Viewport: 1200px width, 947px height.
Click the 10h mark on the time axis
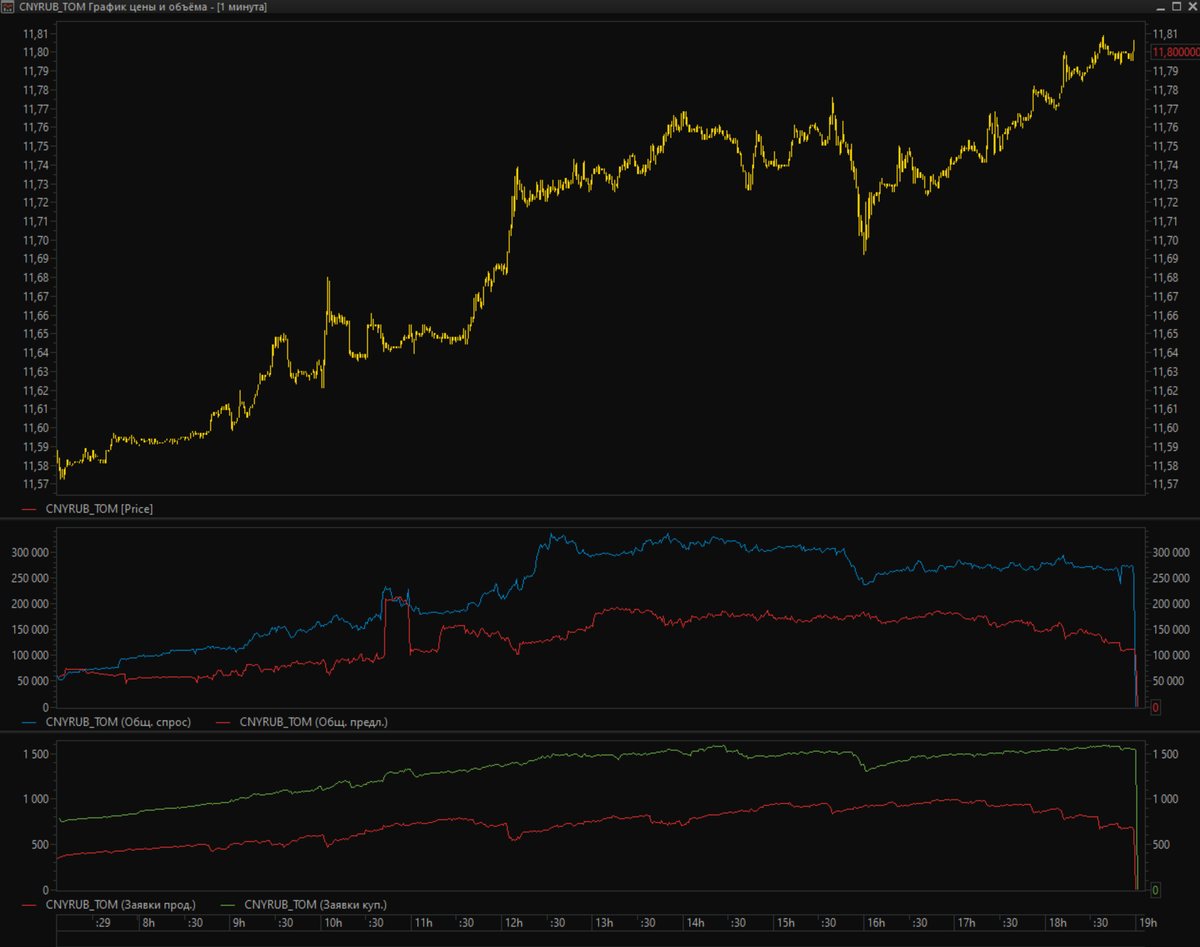(332, 922)
